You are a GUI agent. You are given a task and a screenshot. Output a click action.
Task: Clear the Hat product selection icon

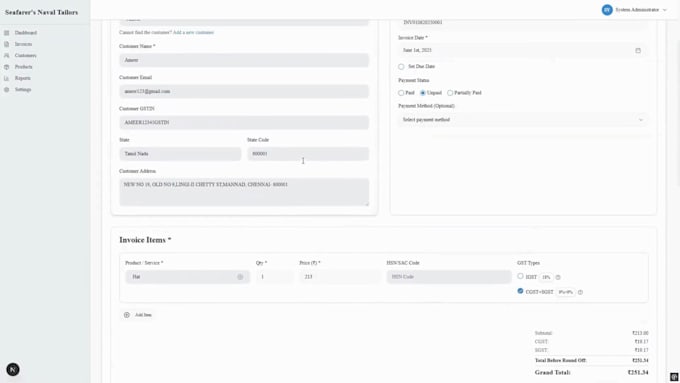[240, 277]
